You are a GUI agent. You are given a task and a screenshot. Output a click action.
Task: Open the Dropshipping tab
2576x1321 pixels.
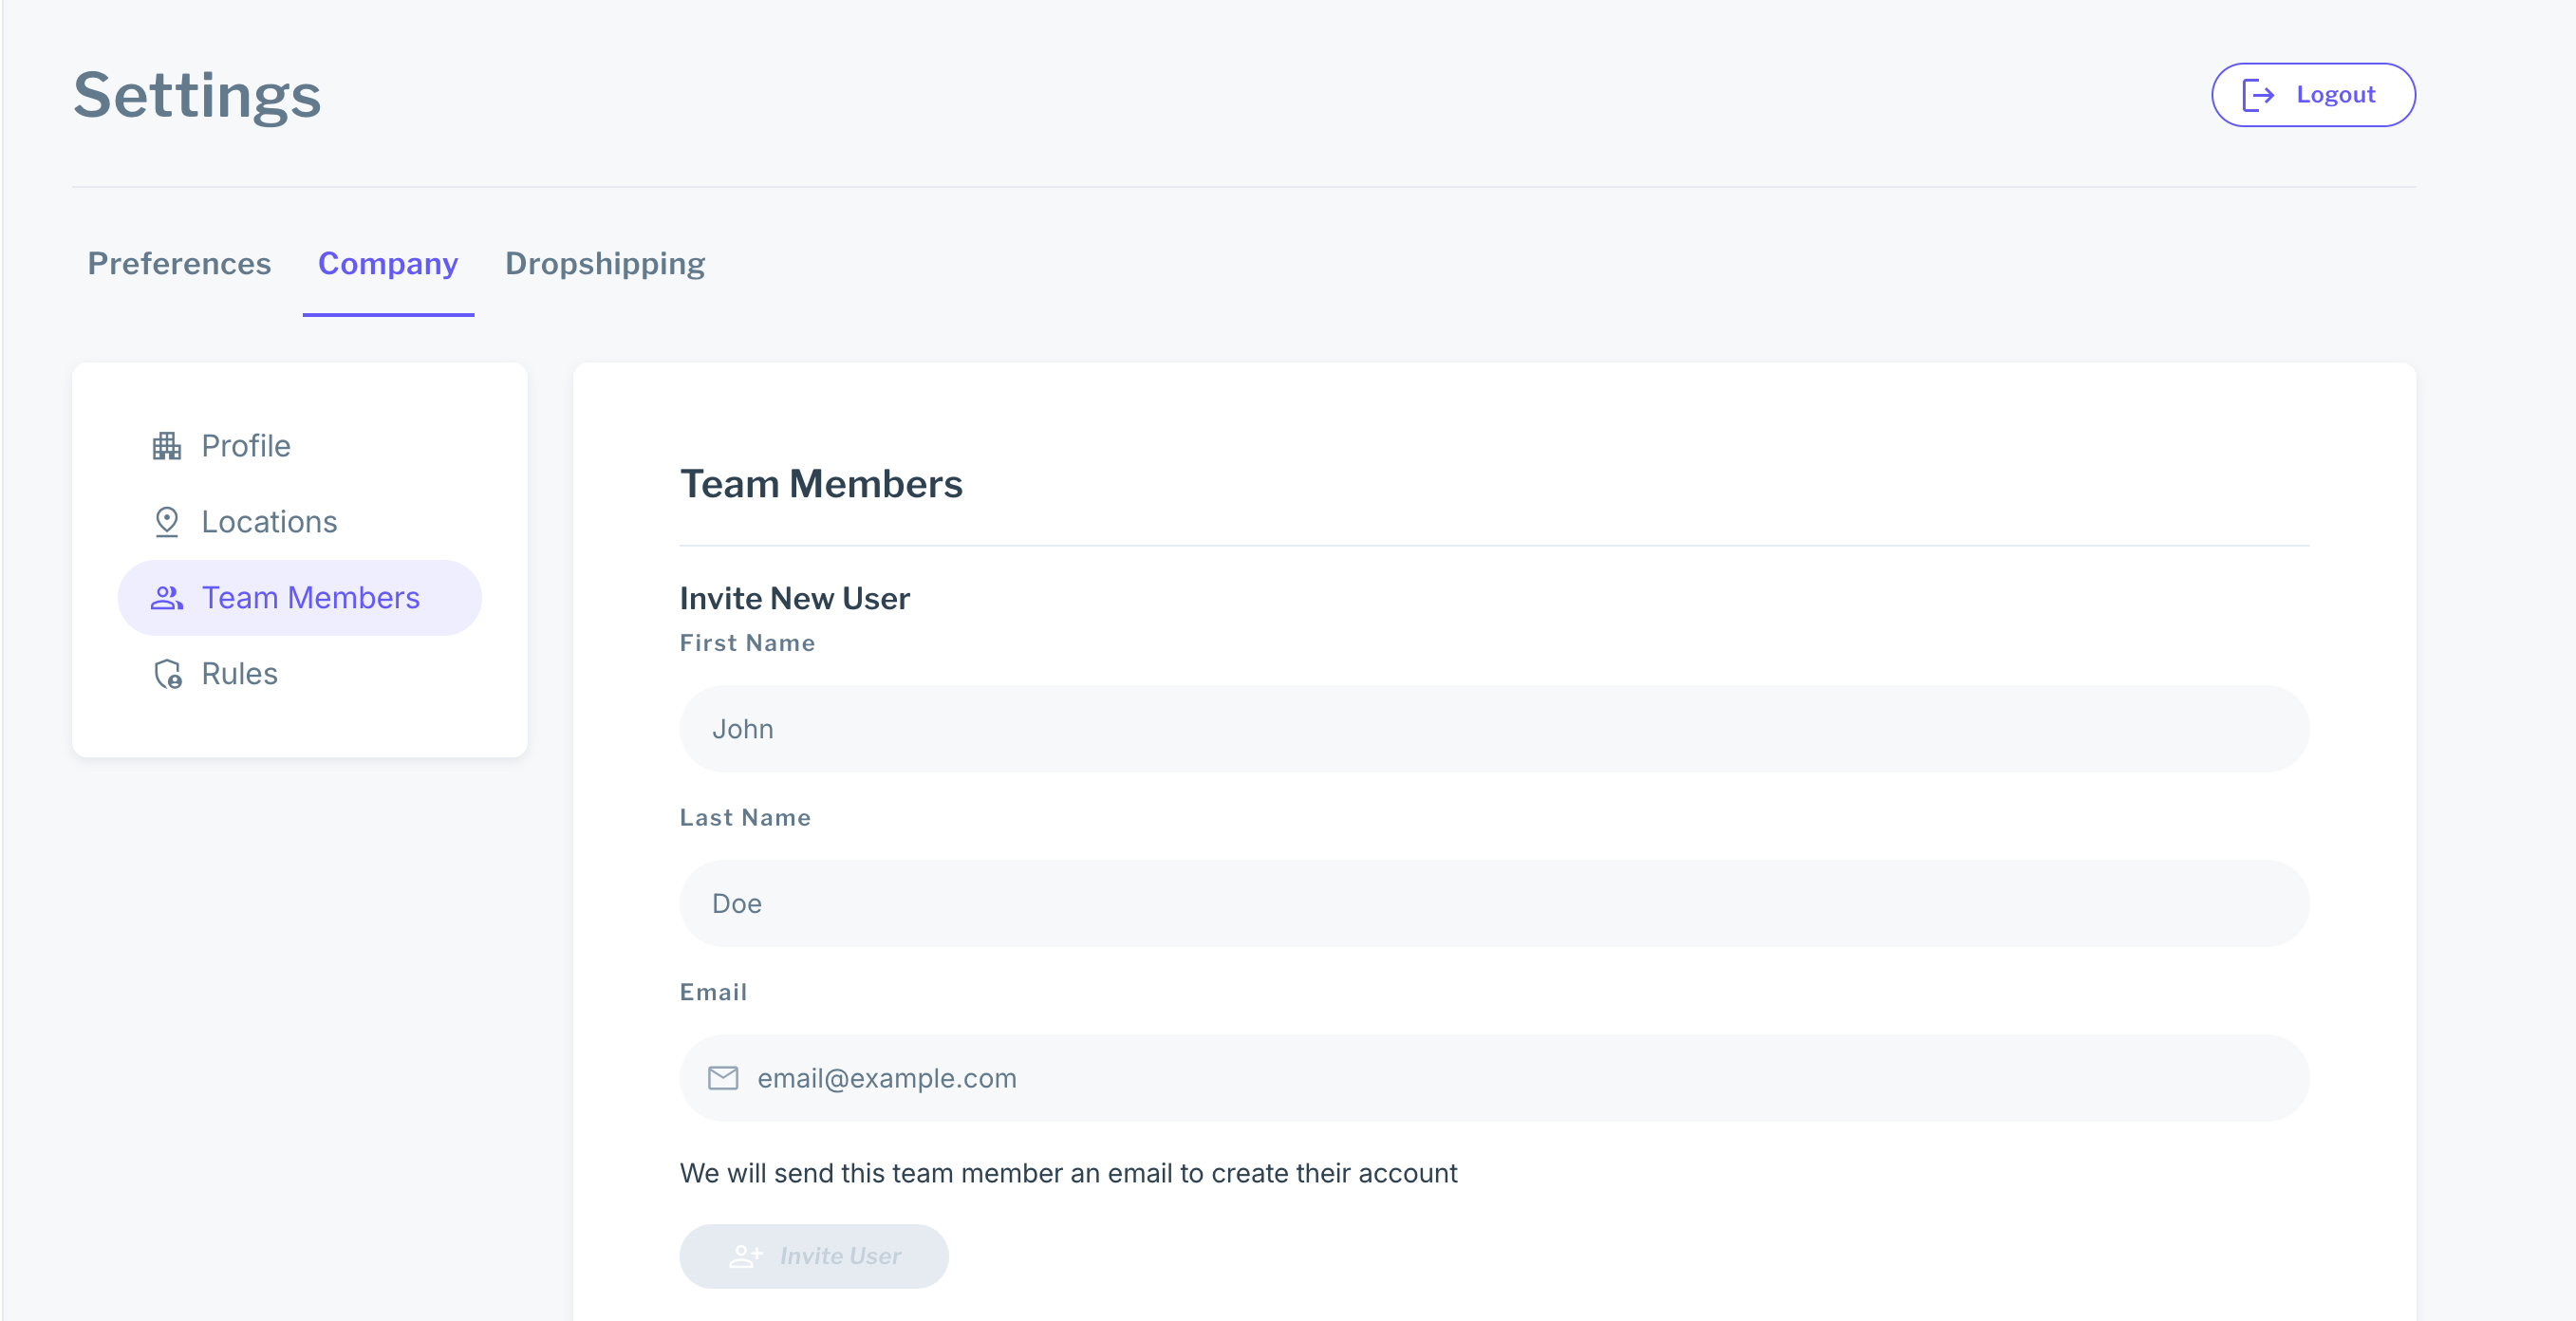coord(605,263)
